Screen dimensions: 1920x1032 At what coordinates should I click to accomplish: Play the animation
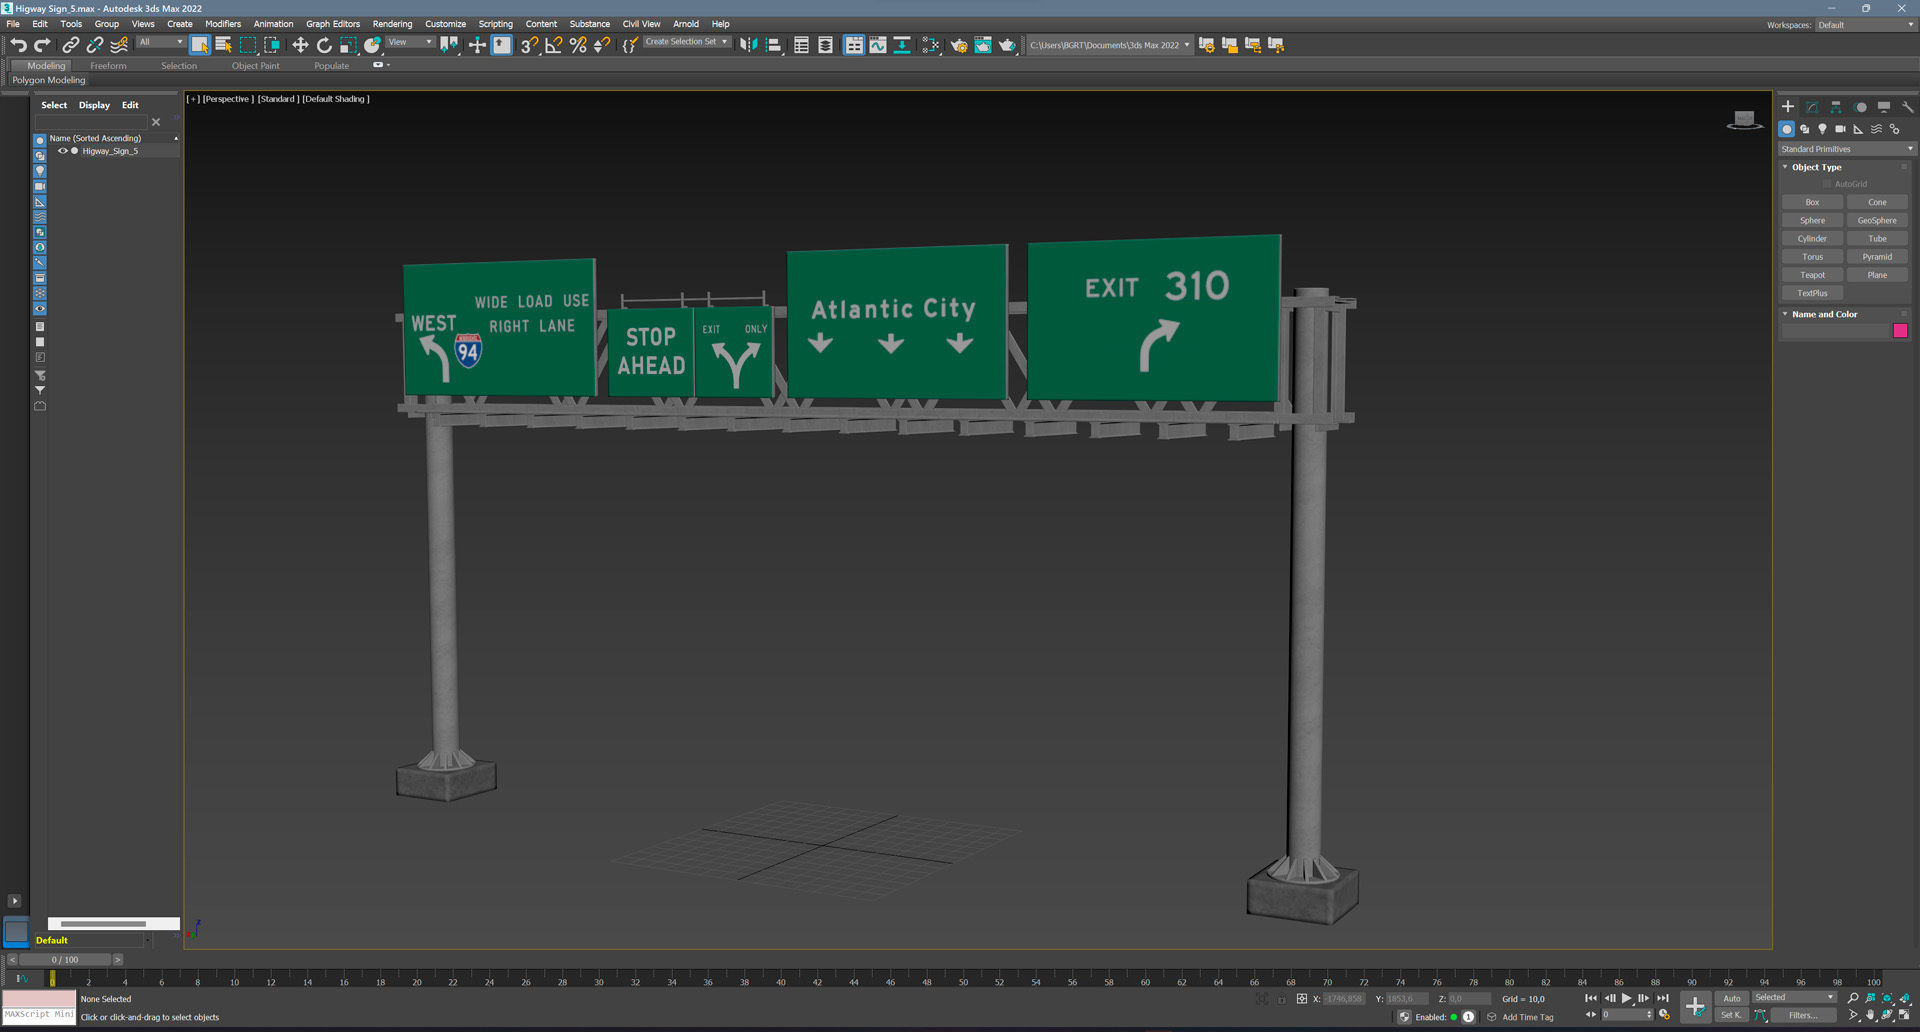click(x=1627, y=998)
